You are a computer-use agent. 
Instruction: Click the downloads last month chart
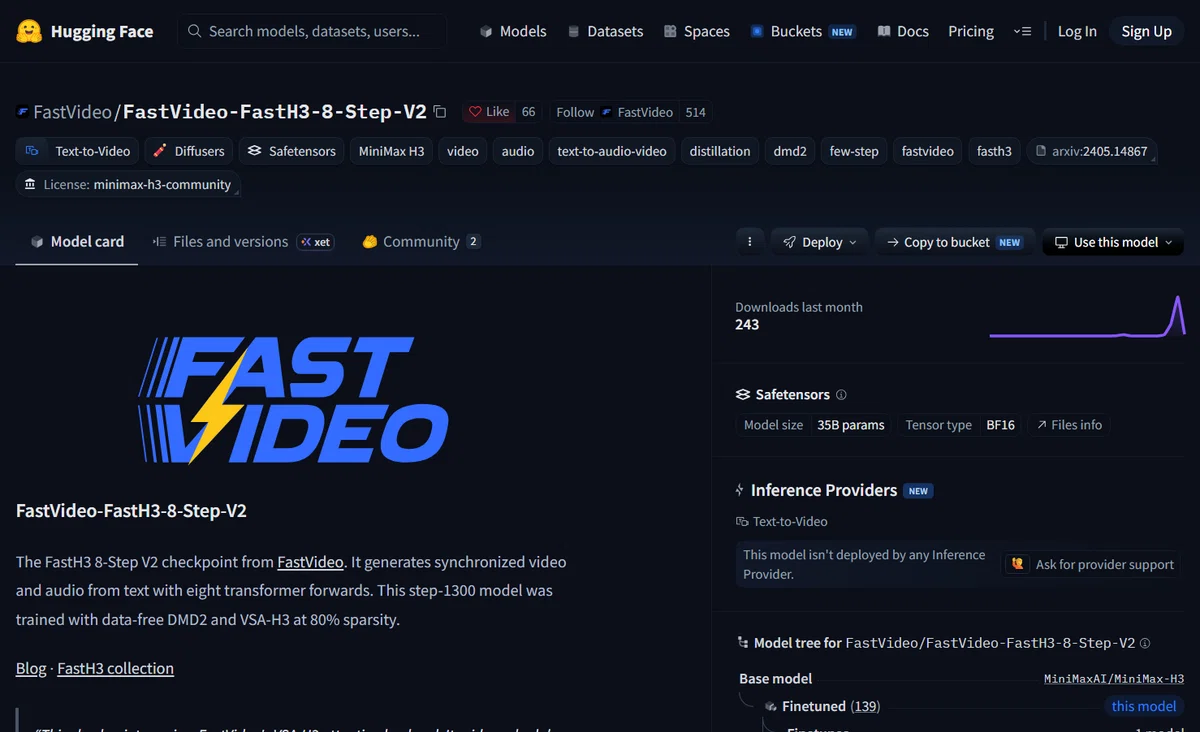click(1087, 316)
